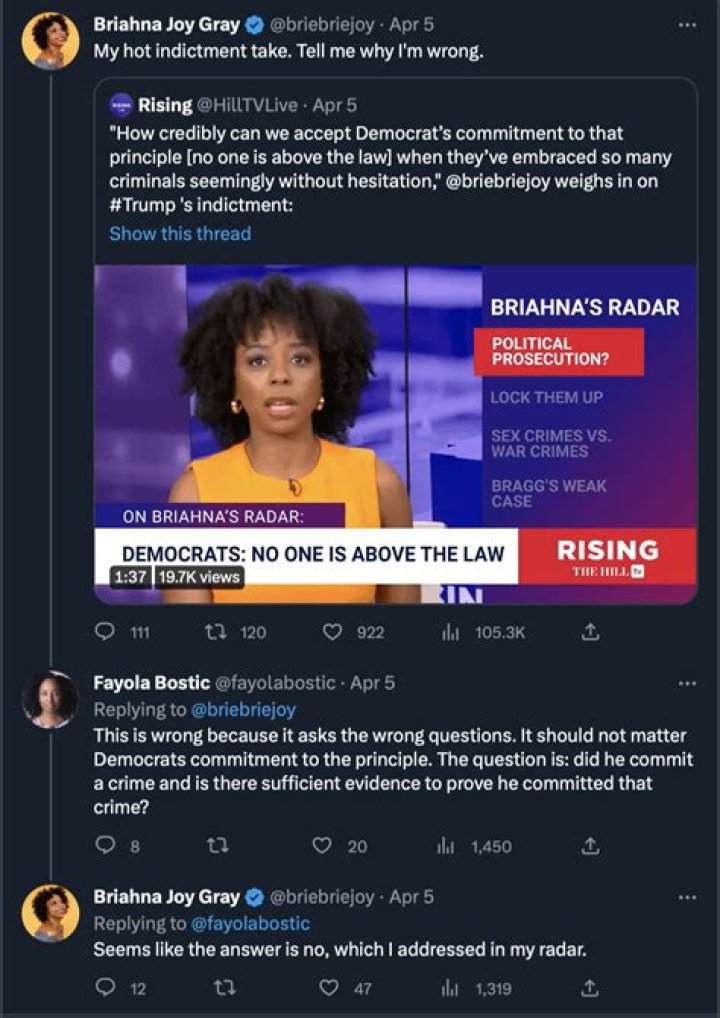Retweet Fayola Bostic's reply
Image resolution: width=720 pixels, height=1018 pixels.
coord(213,846)
